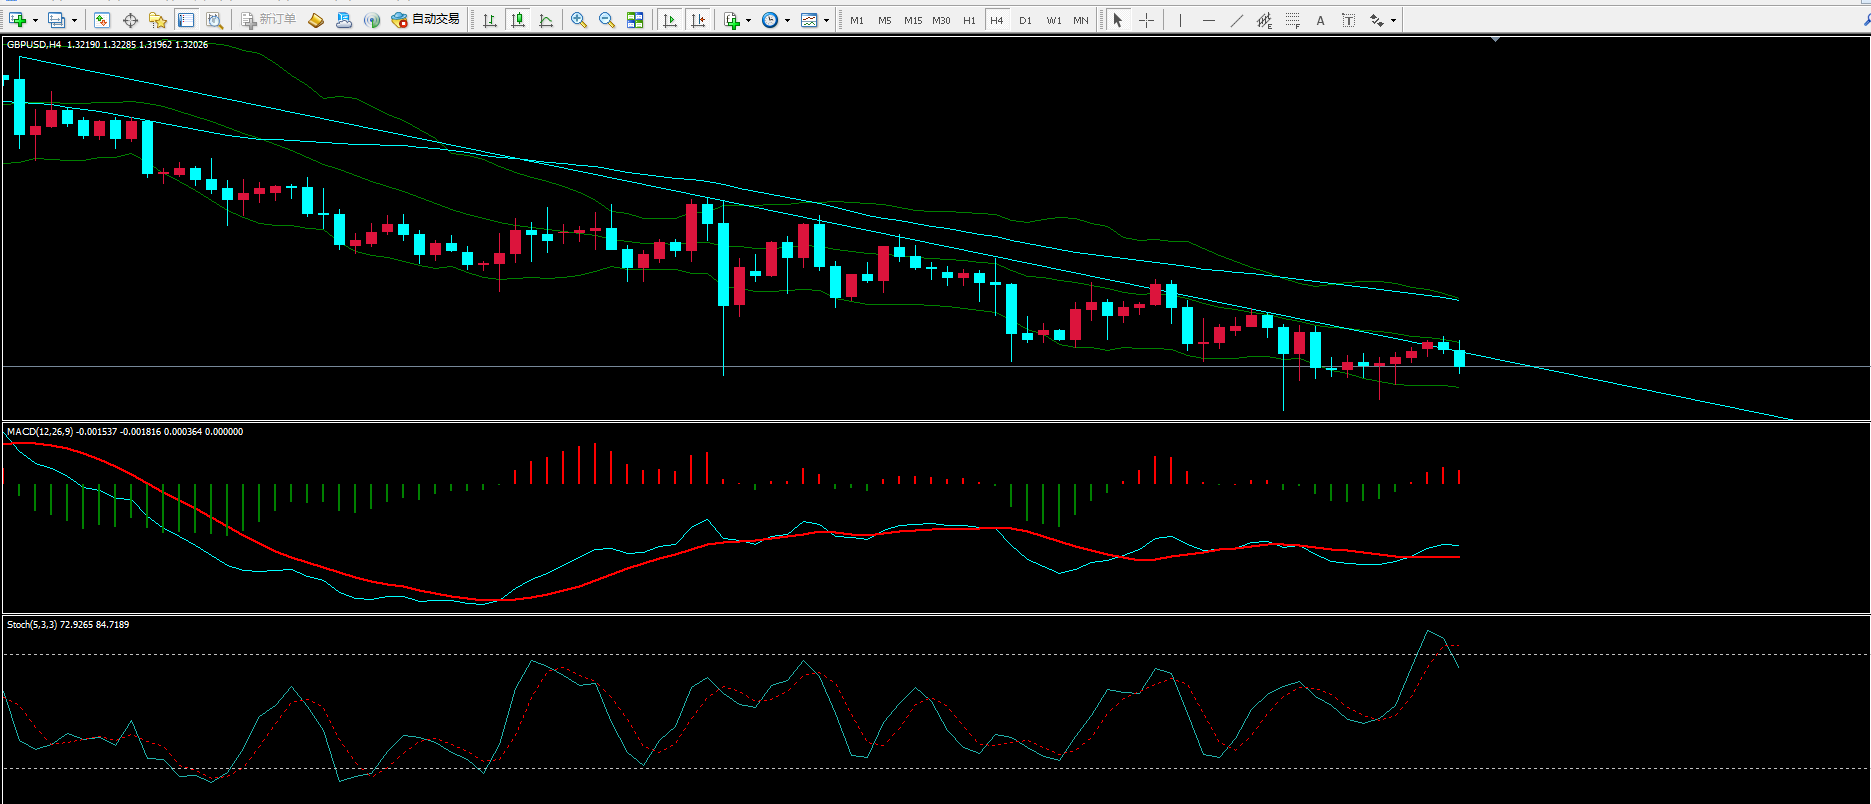The width and height of the screenshot is (1871, 804).
Task: Toggle chart Auto Scroll
Action: click(x=670, y=20)
